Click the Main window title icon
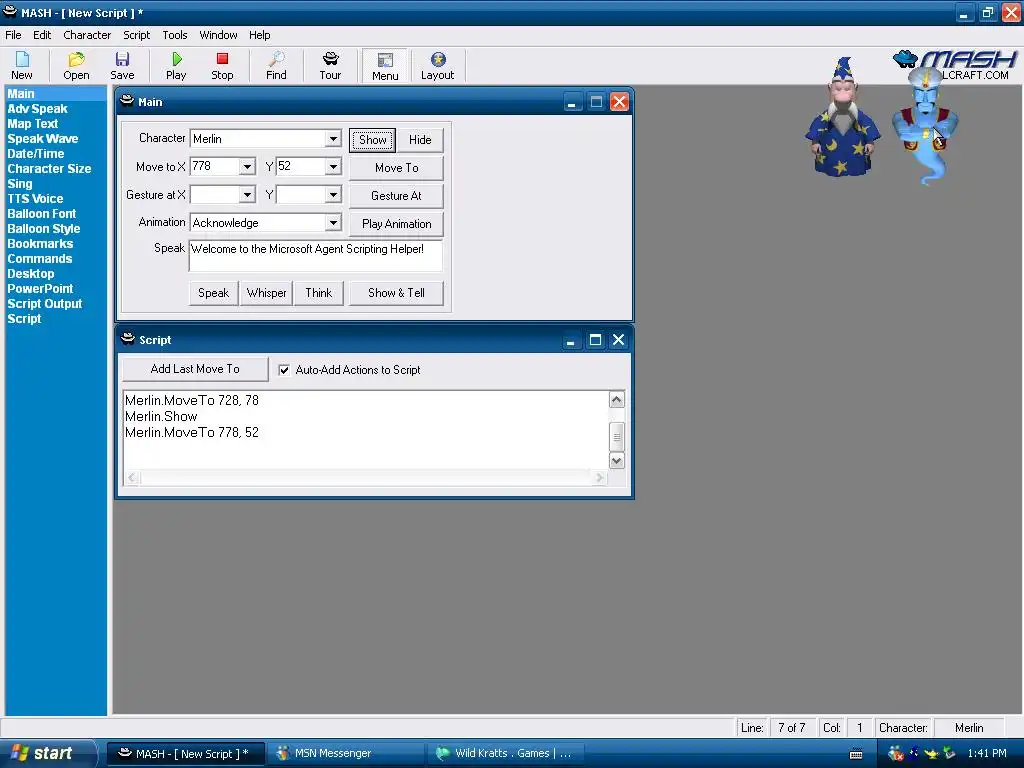1024x768 pixels. pos(127,101)
